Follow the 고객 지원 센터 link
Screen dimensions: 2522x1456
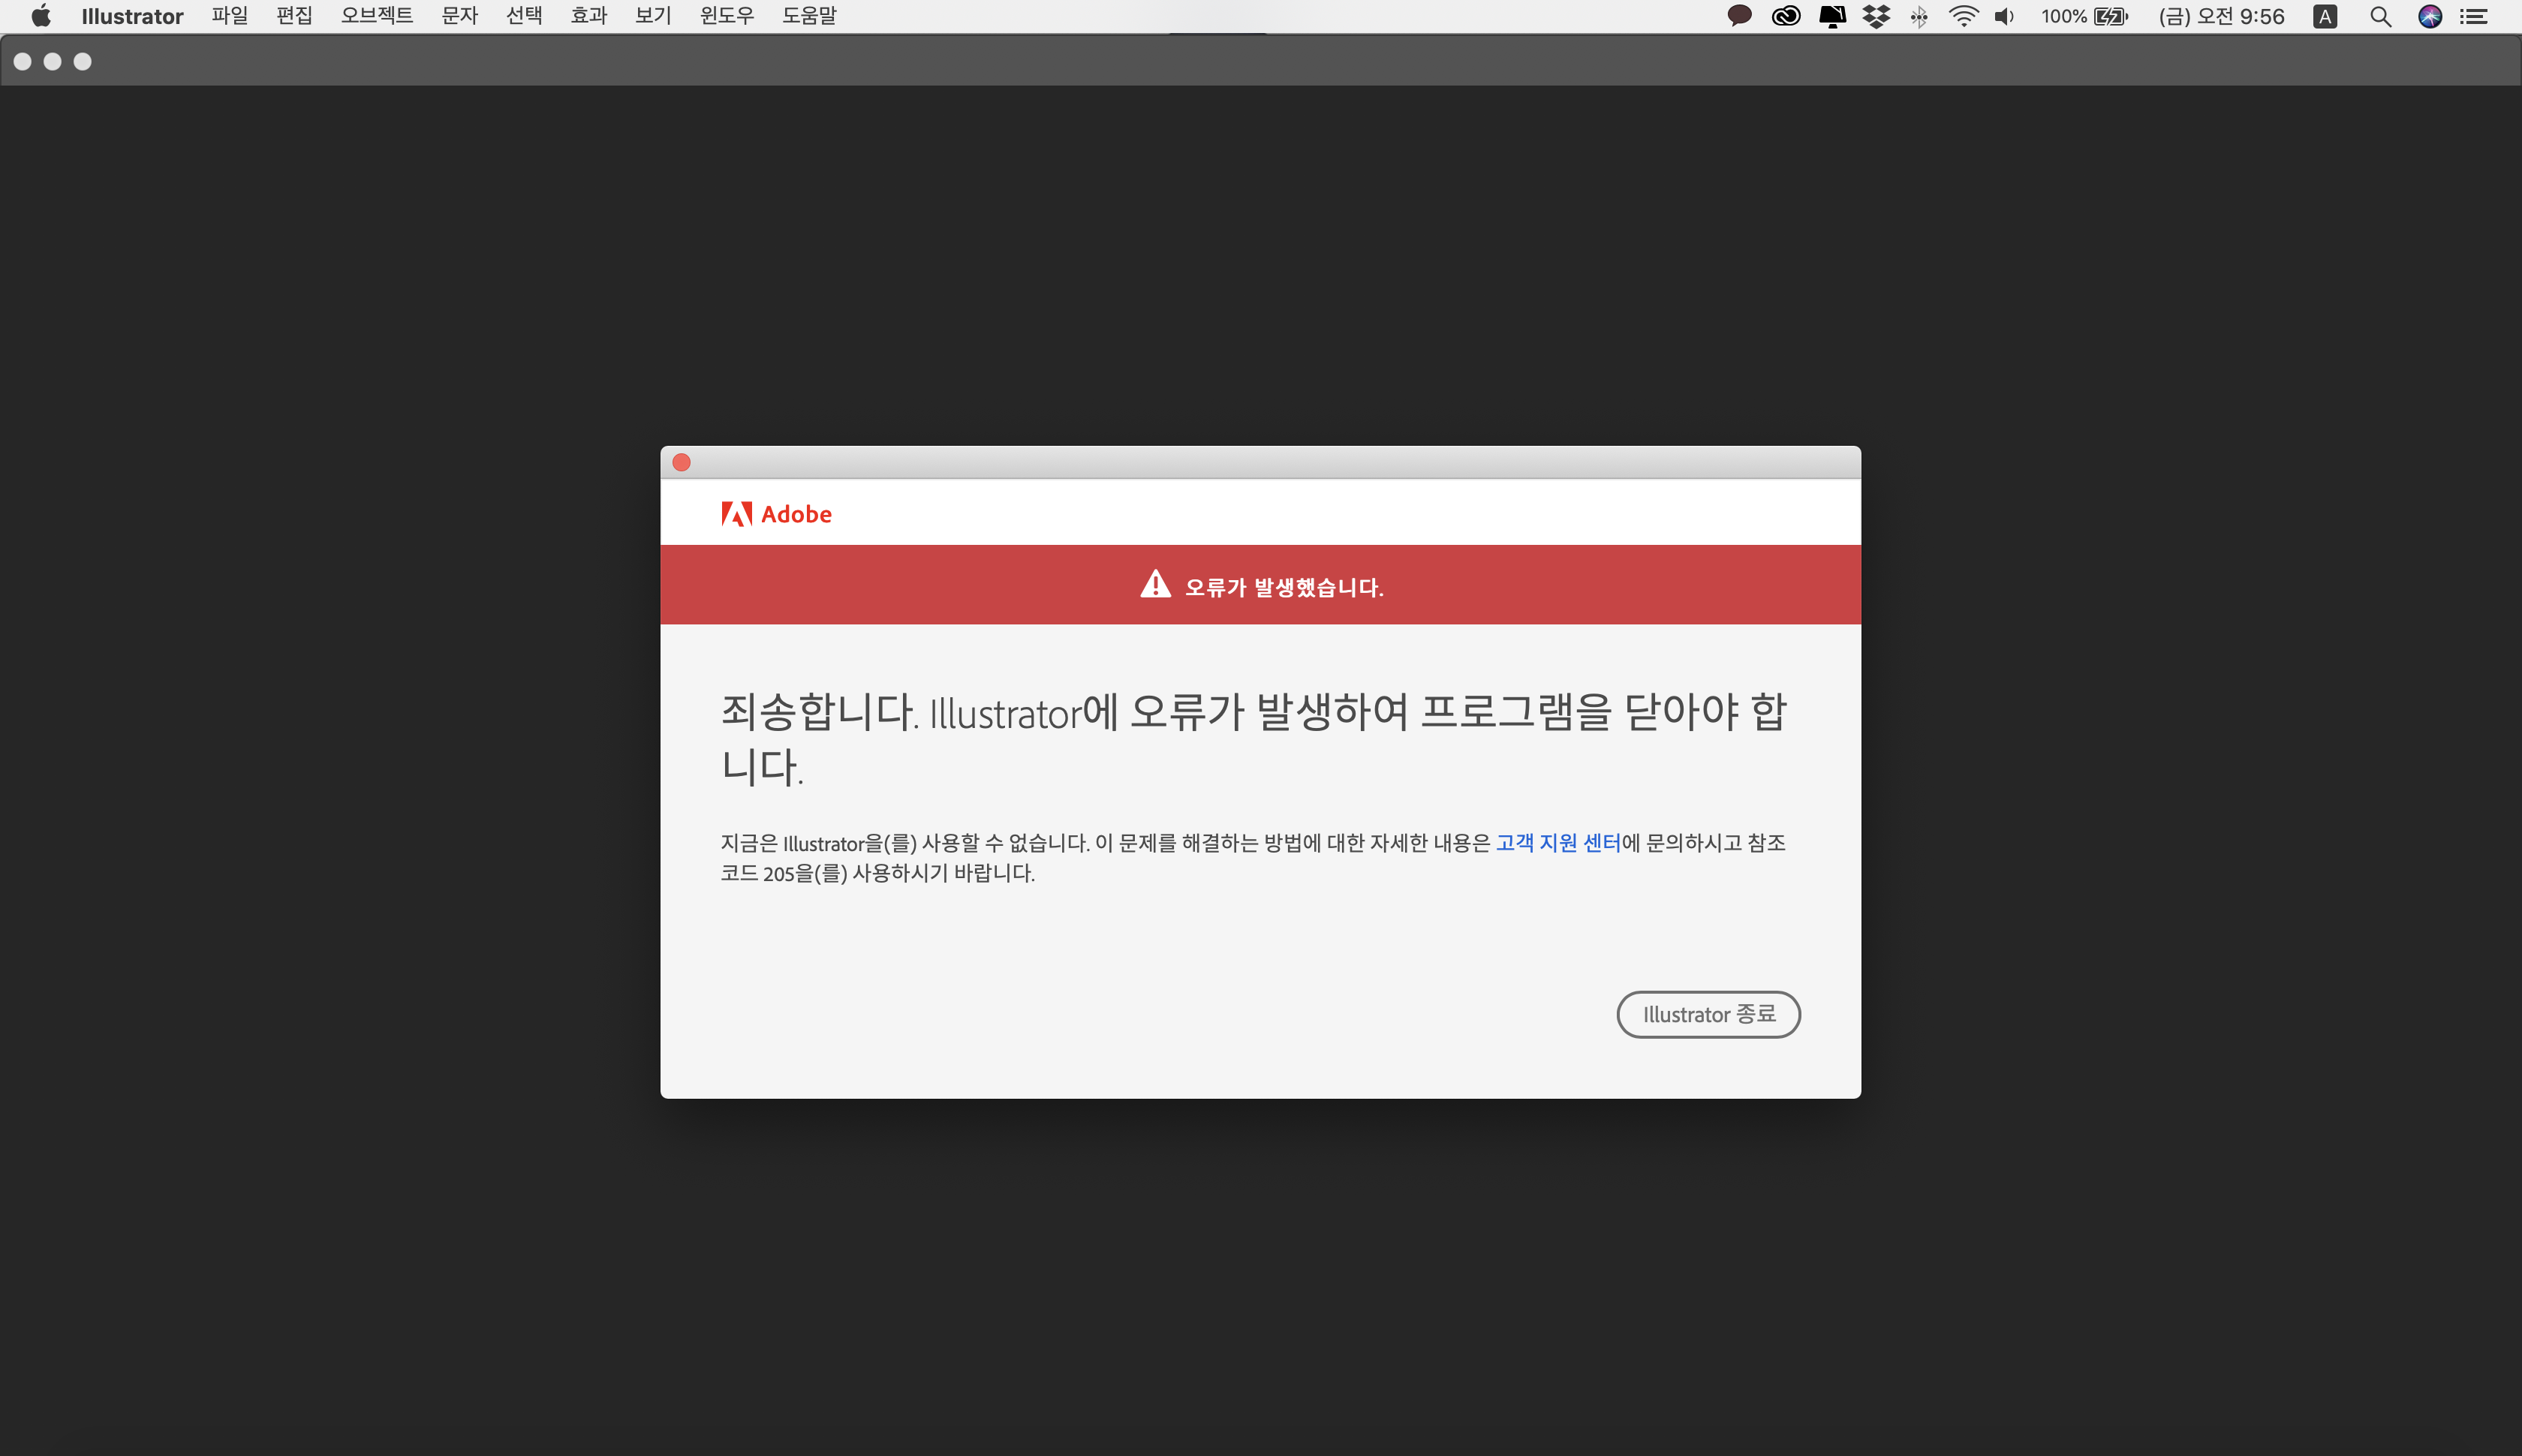(x=1557, y=843)
